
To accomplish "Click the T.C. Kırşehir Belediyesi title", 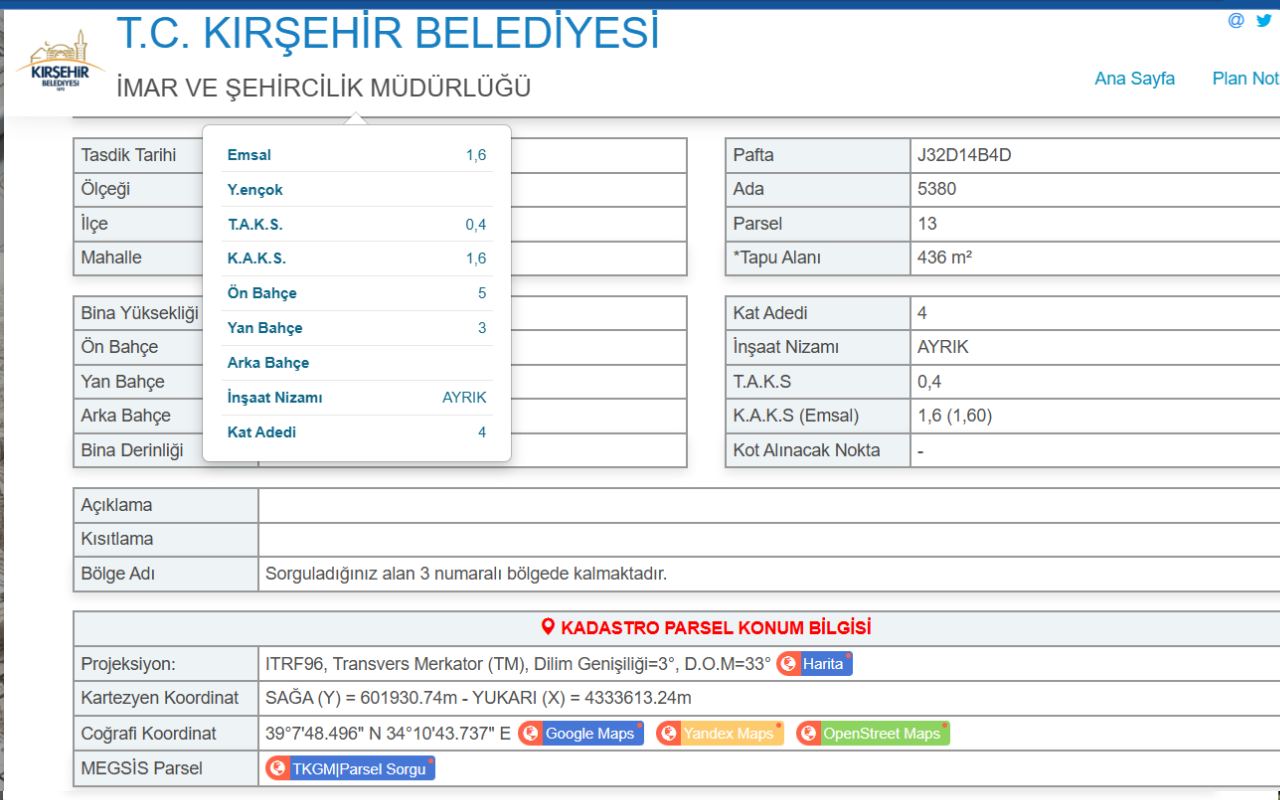I will (x=388, y=32).
